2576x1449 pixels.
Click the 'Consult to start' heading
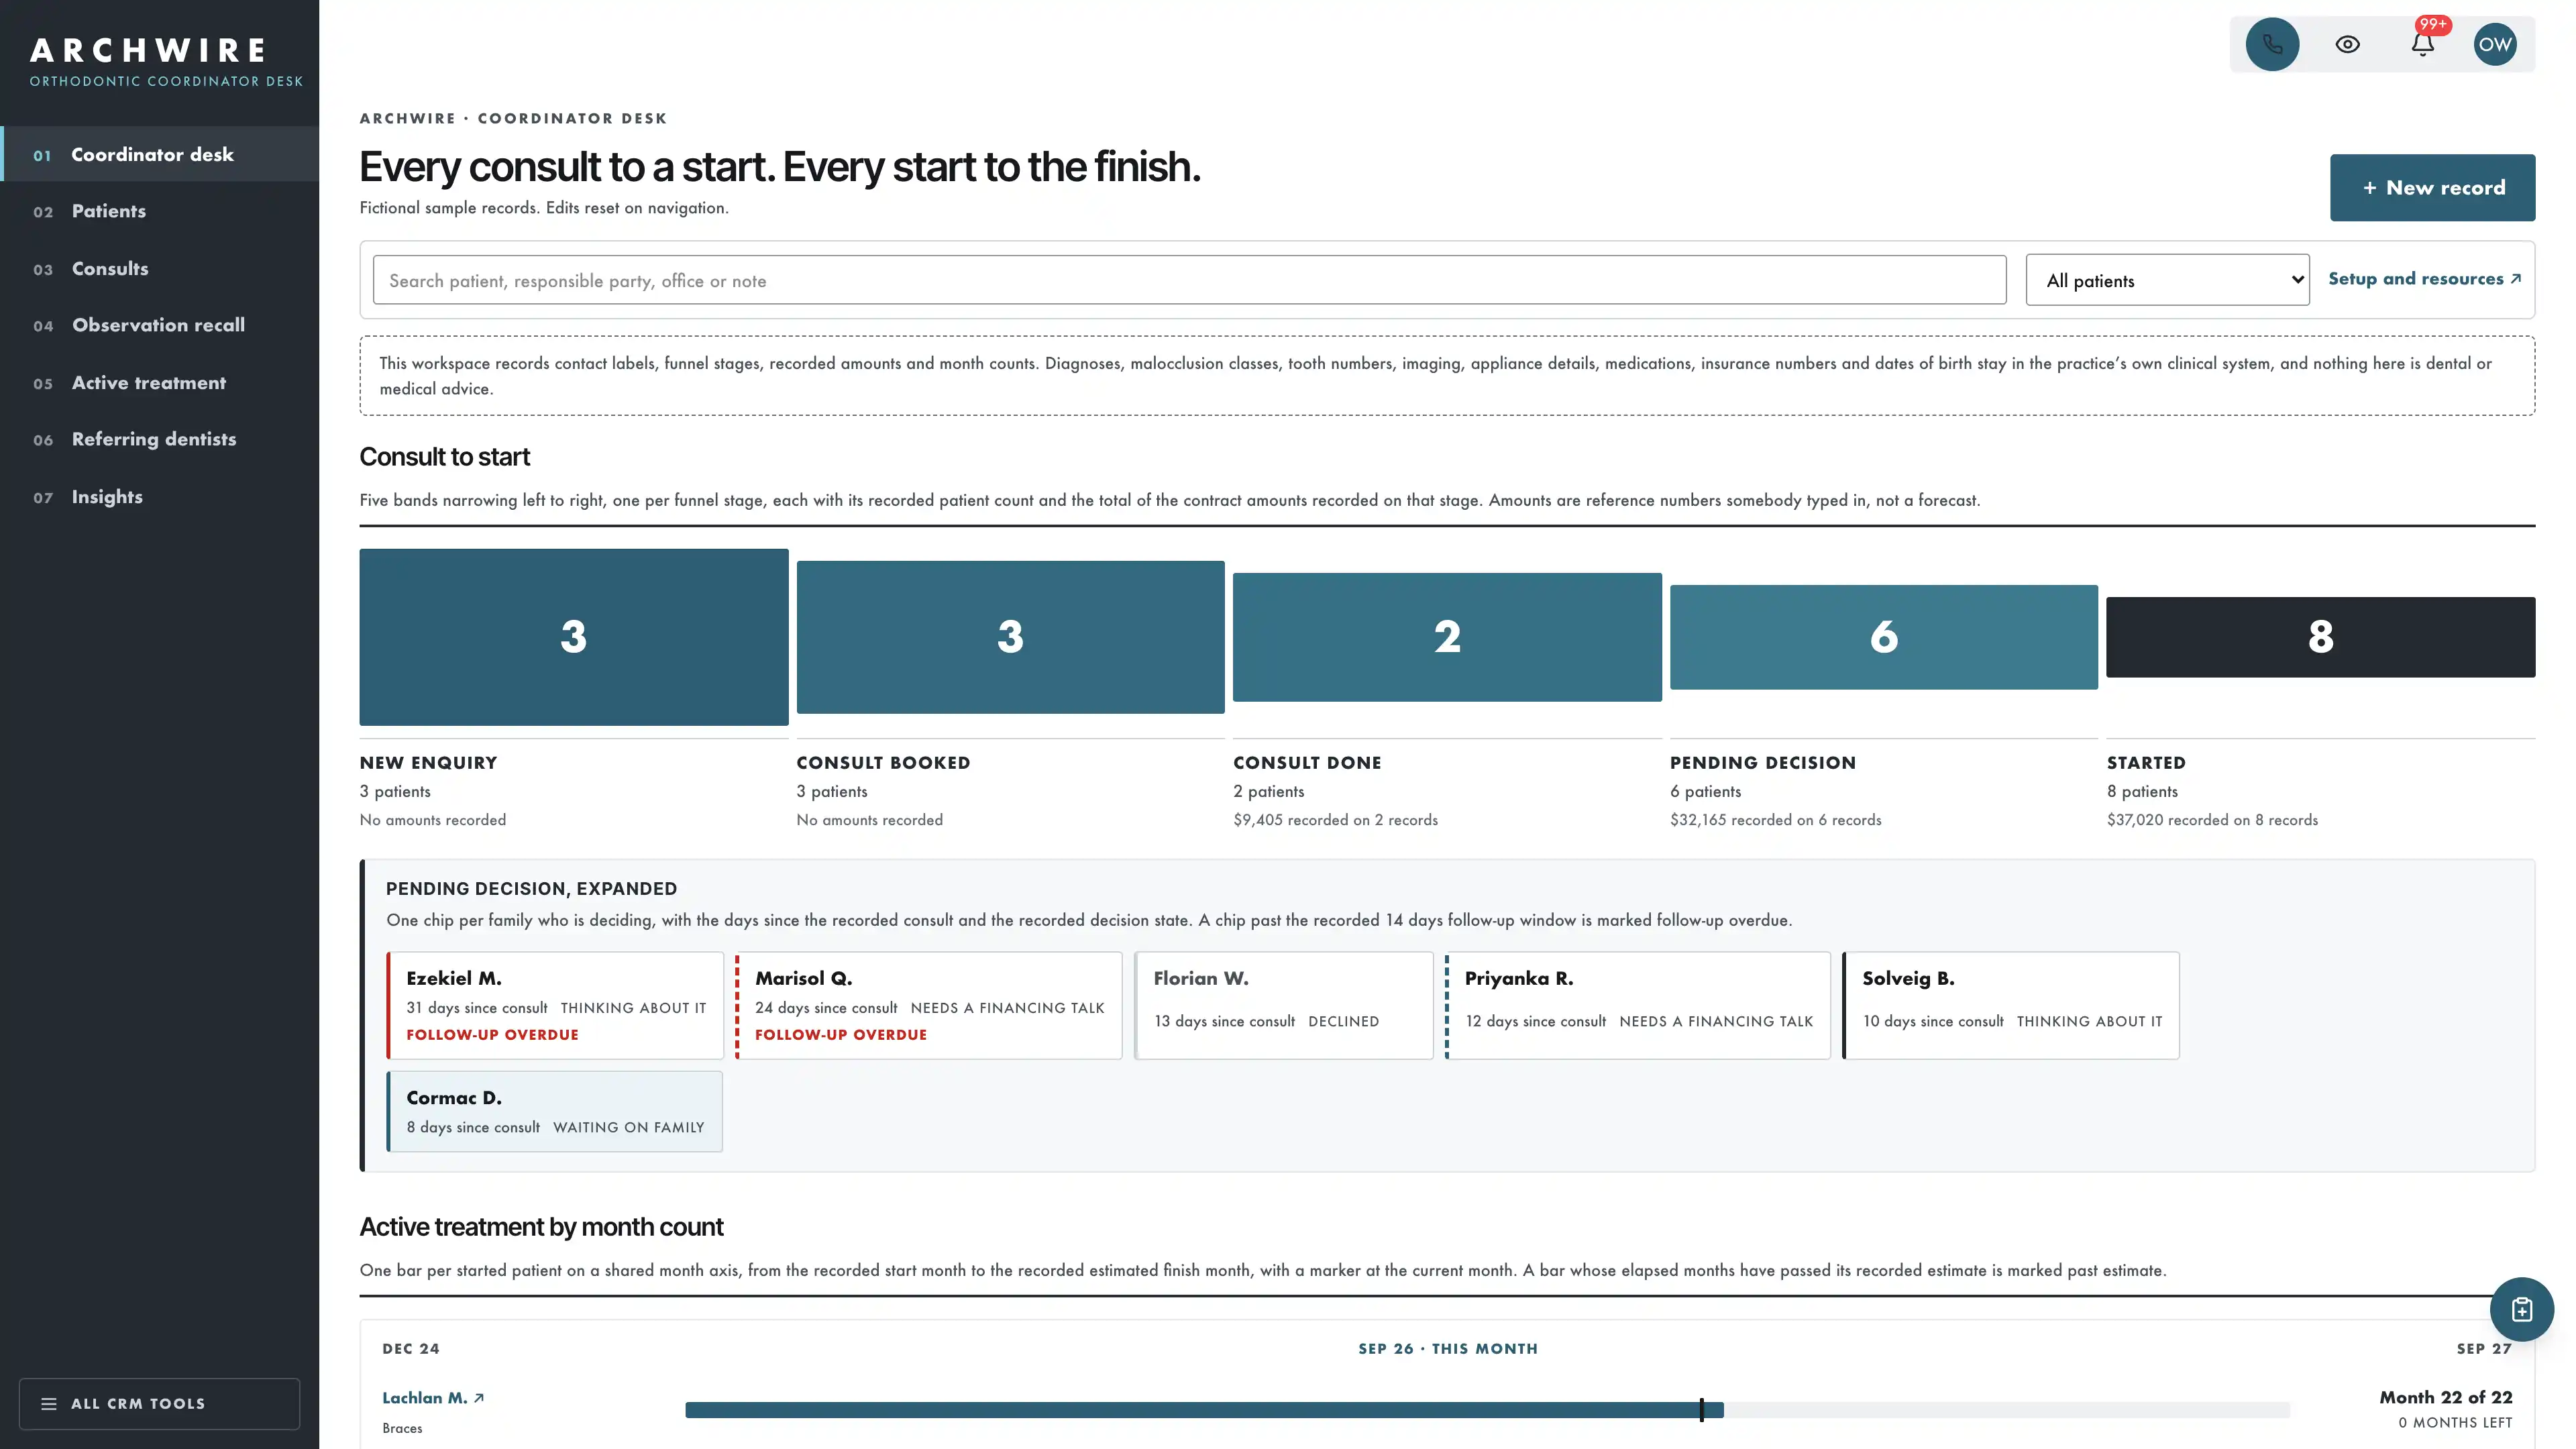click(444, 457)
